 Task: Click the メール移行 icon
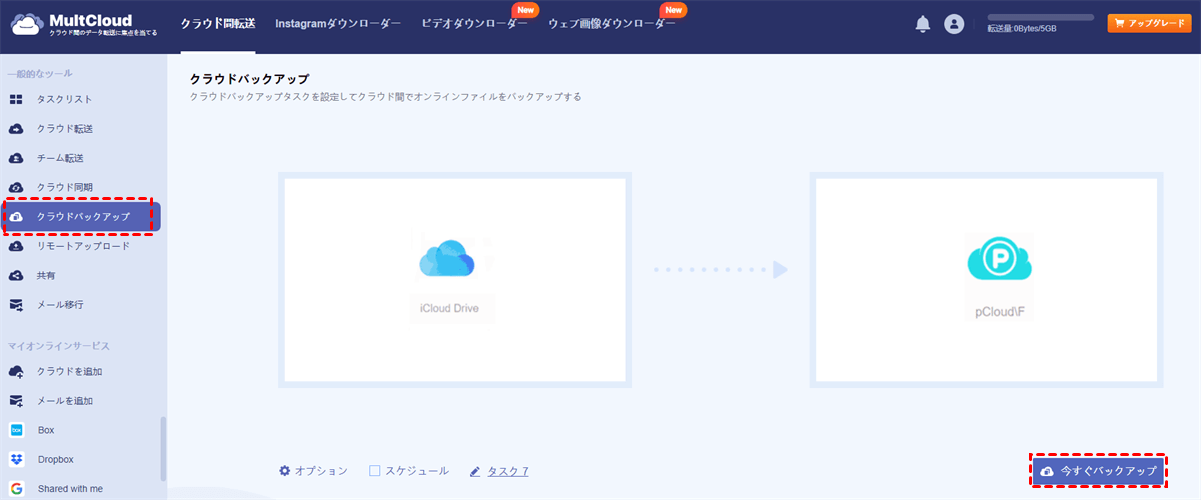pyautogui.click(x=16, y=304)
